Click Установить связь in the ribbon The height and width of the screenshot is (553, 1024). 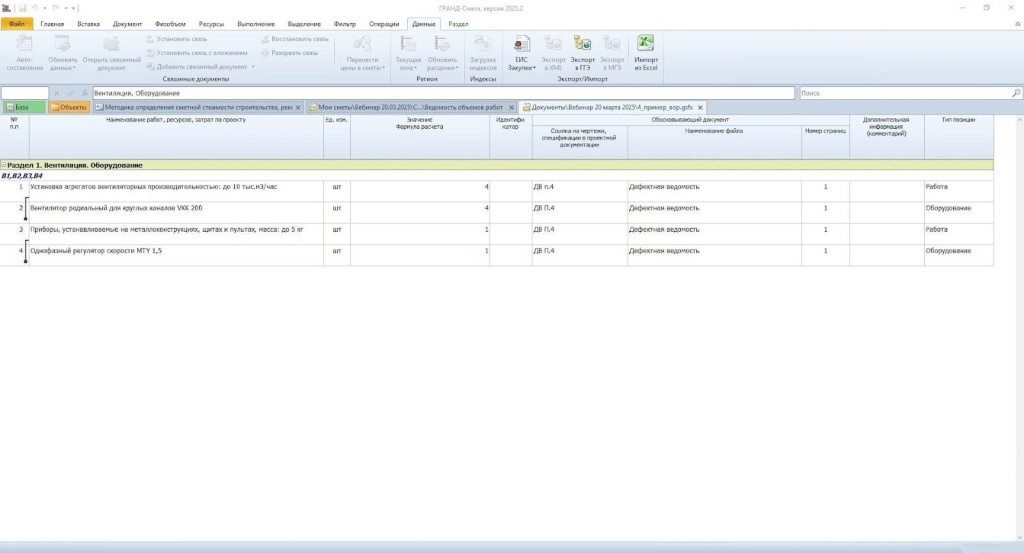[176, 39]
